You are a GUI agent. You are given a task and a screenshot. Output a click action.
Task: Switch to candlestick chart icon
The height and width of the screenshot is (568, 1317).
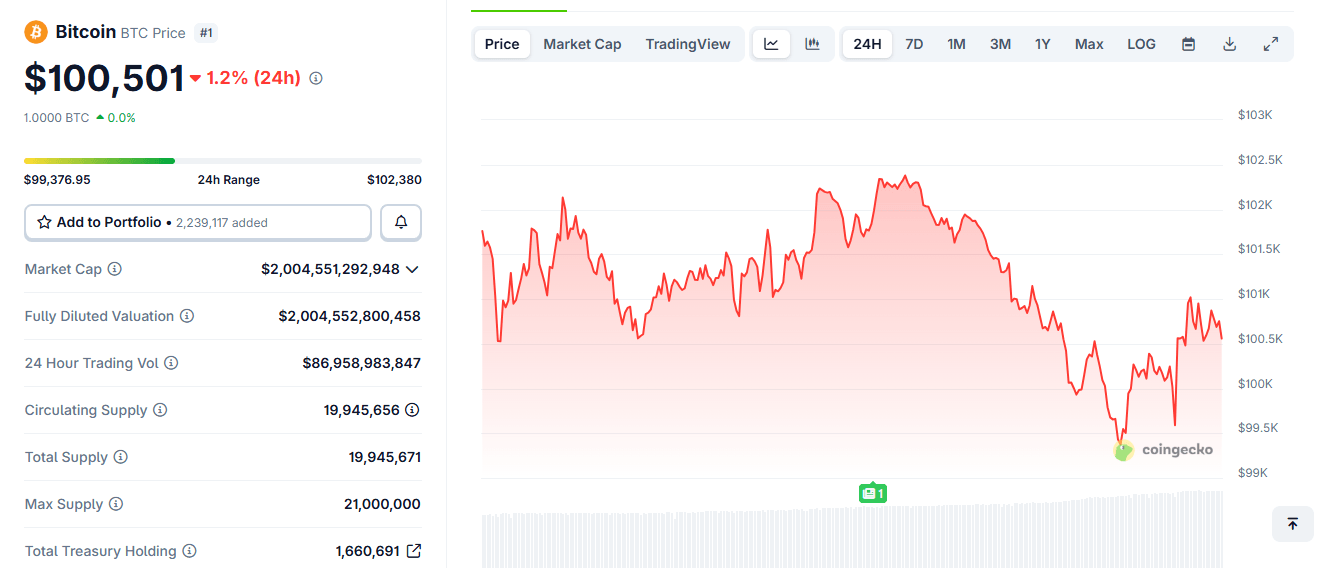point(812,44)
